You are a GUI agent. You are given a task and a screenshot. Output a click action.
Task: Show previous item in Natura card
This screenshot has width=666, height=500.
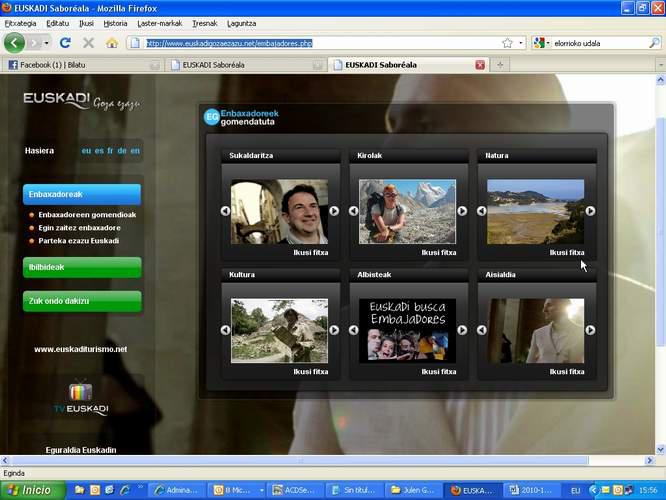[481, 211]
